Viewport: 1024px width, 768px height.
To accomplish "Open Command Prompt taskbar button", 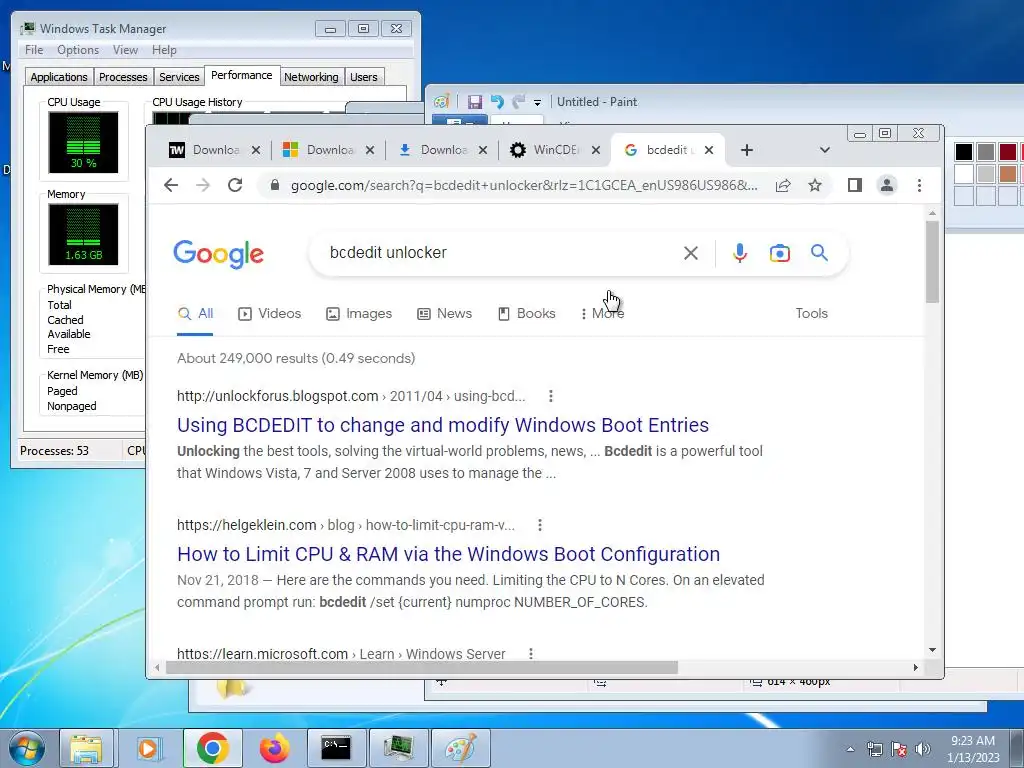I will 336,748.
